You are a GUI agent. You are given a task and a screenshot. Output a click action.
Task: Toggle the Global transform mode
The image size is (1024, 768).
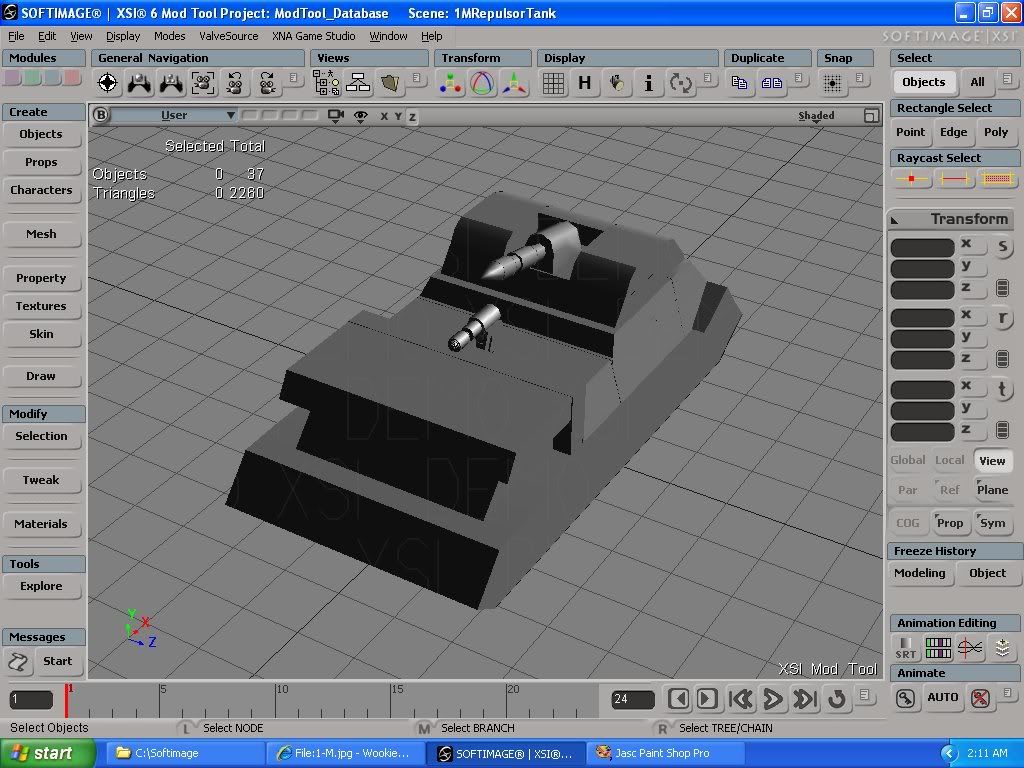908,460
